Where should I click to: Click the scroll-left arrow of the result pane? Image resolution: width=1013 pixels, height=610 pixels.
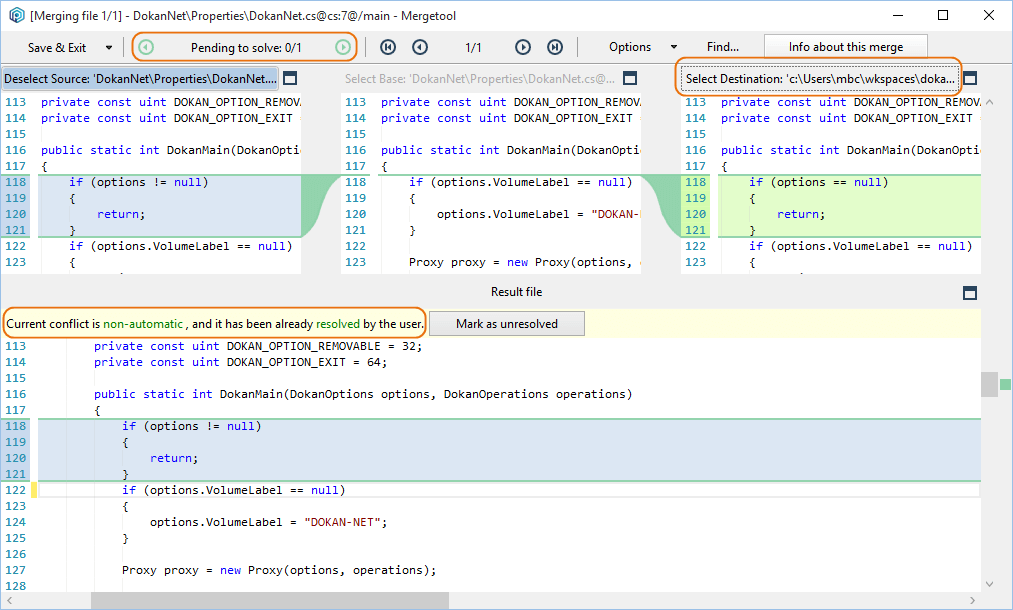pos(9,601)
